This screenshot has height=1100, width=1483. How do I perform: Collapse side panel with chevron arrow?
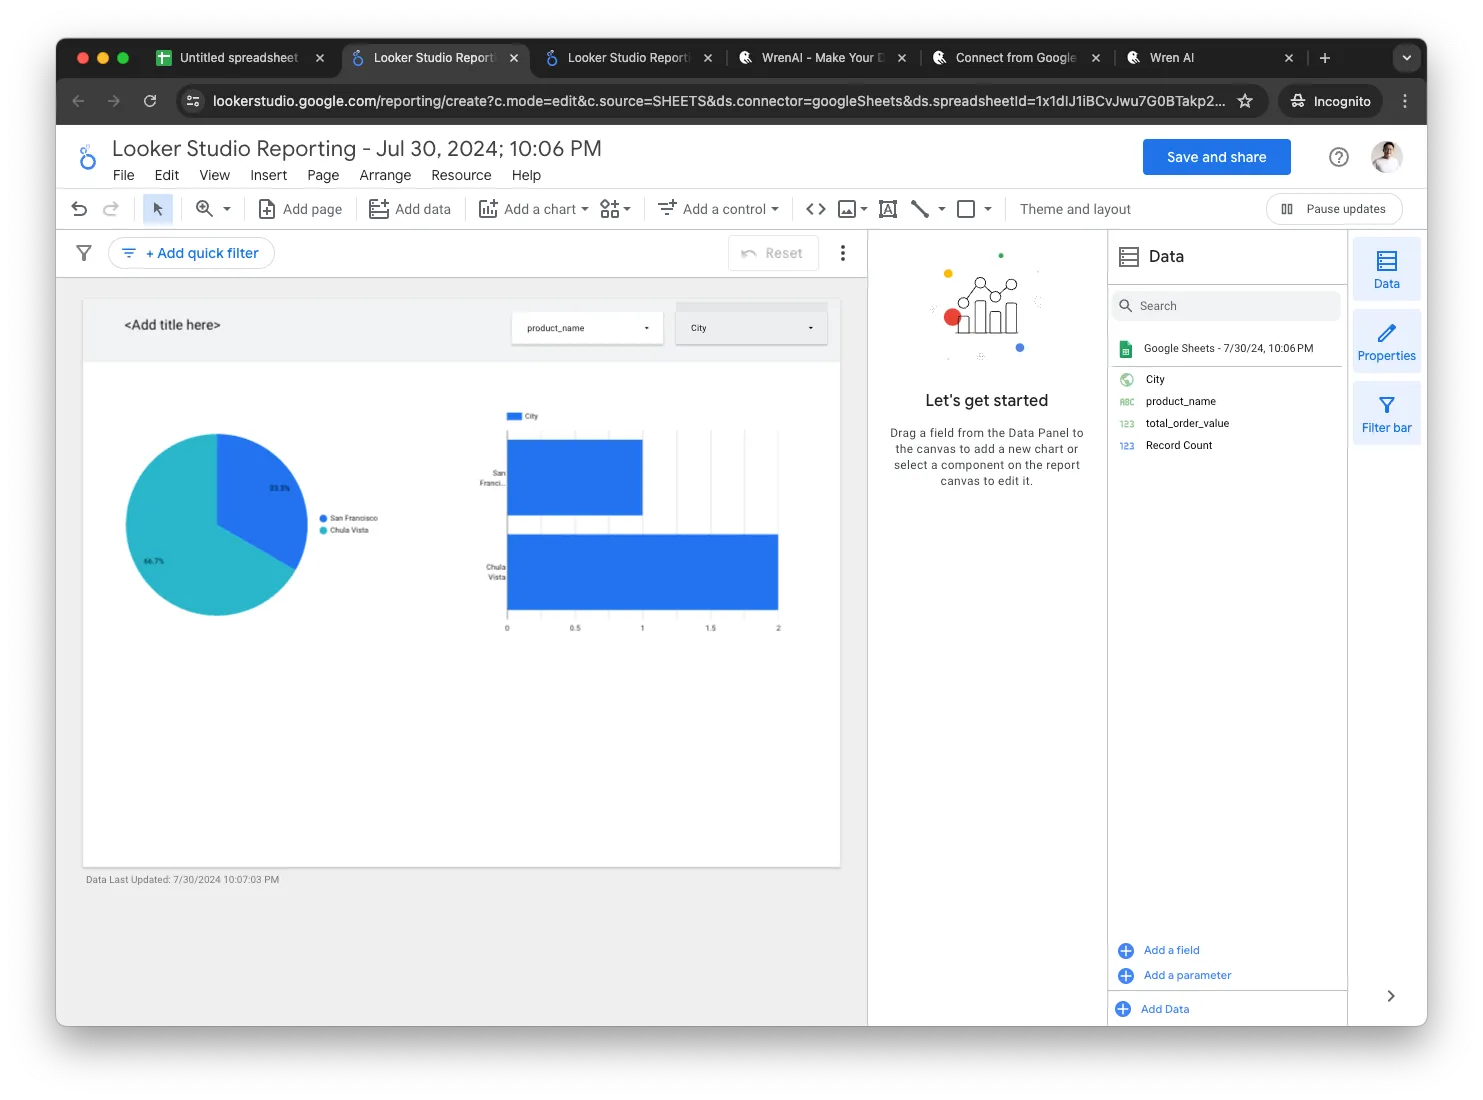click(x=1391, y=996)
